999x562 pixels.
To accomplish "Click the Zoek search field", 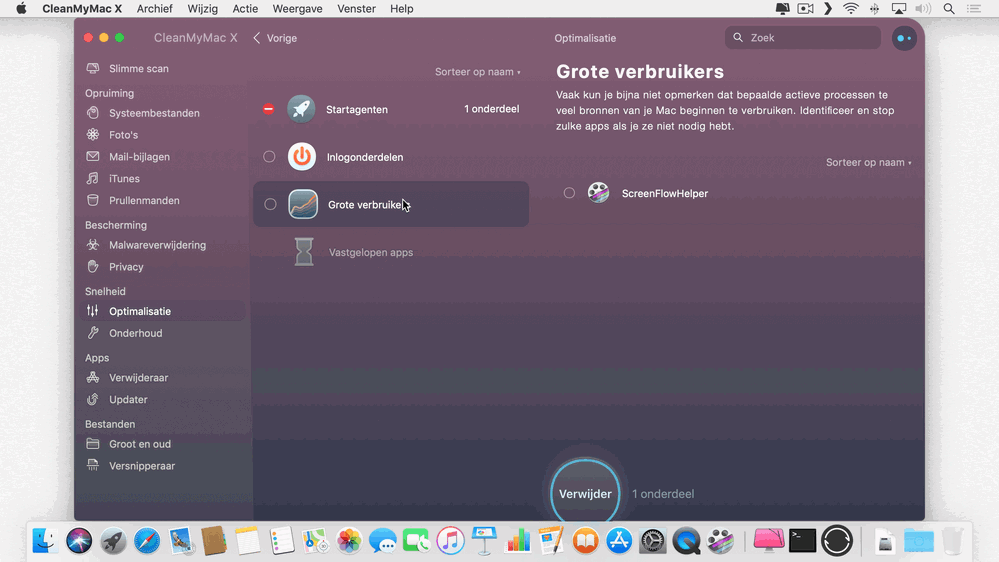I will [803, 38].
